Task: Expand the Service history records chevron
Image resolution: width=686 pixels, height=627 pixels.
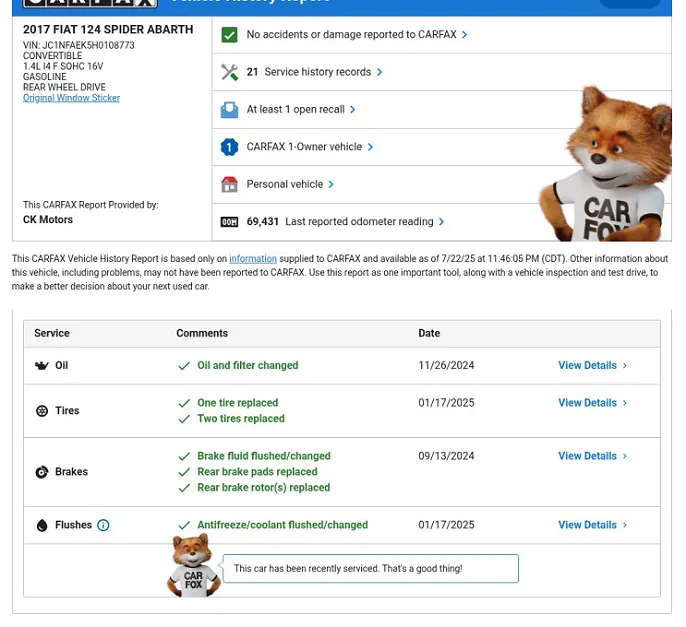Action: (379, 72)
